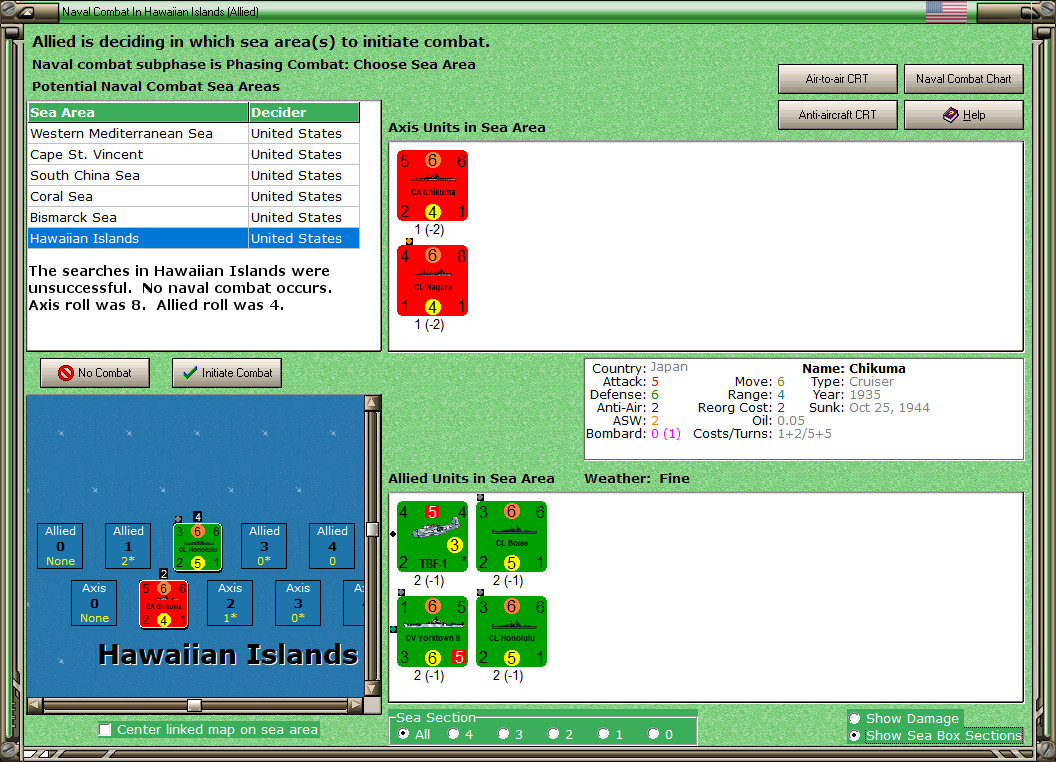Click the Axis 0 None sea box

(94, 603)
